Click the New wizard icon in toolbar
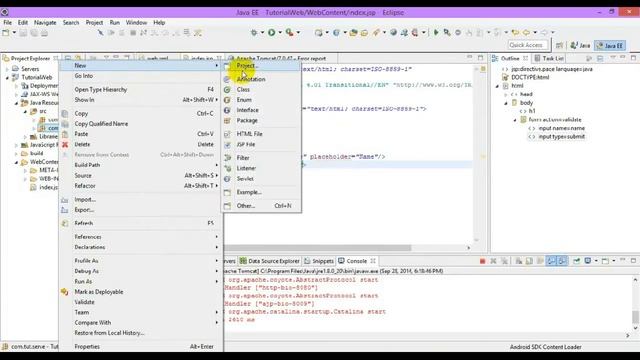Image resolution: width=640 pixels, height=360 pixels. pos(6,33)
